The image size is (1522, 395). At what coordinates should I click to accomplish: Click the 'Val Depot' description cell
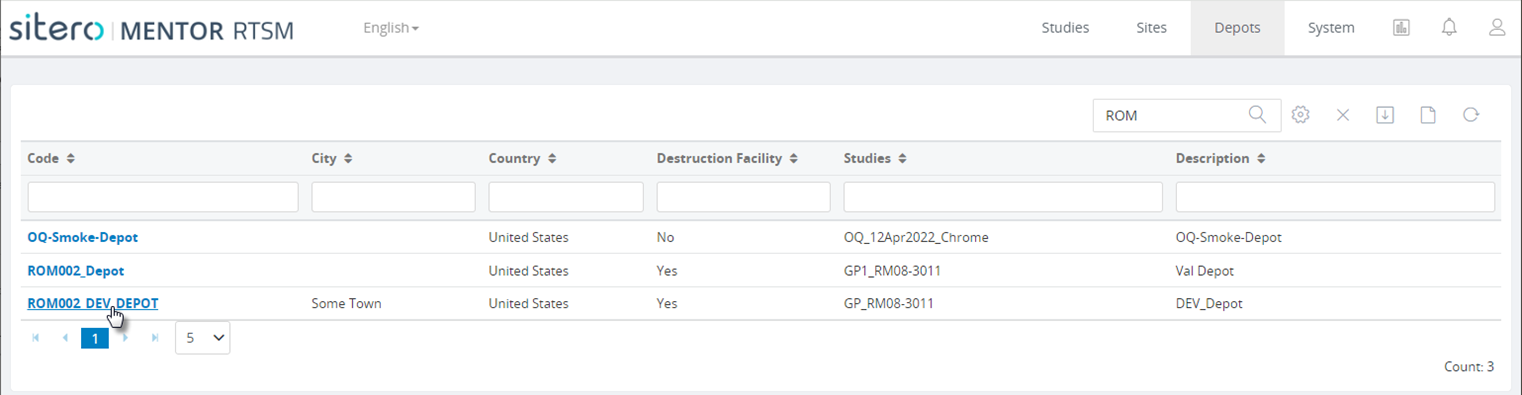[x=1205, y=270]
